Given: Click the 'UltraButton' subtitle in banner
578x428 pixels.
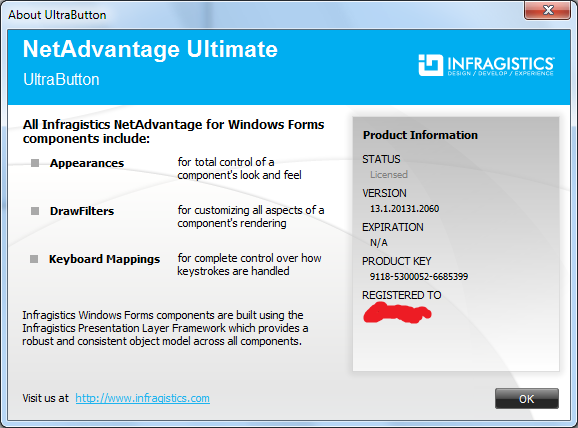Looking at the screenshot, I should [61, 80].
